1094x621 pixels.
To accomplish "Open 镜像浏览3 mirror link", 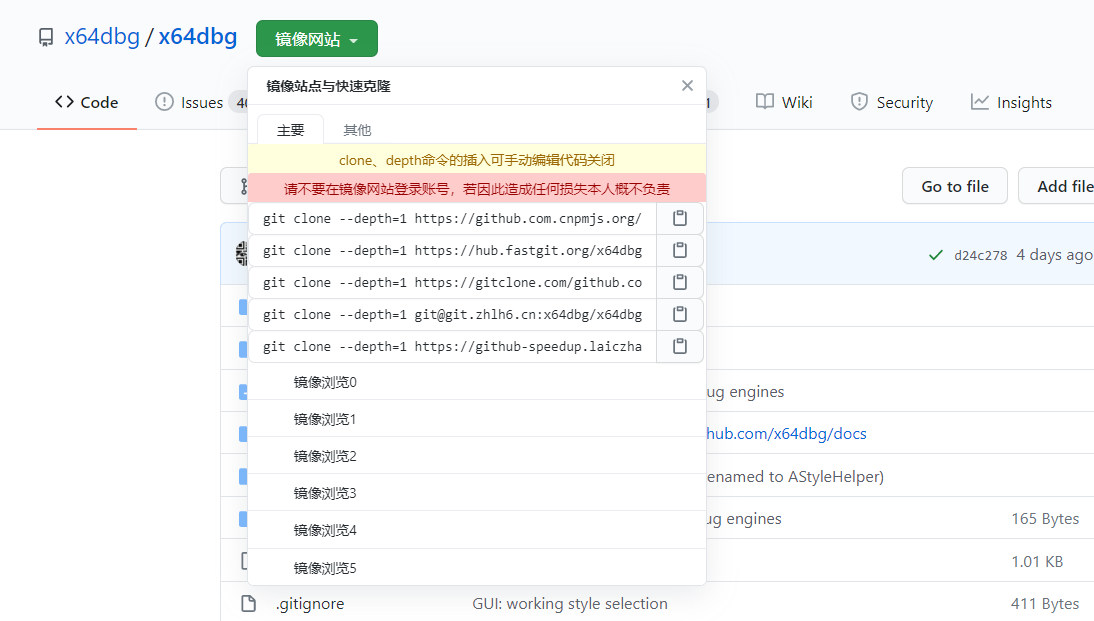I will pos(477,493).
